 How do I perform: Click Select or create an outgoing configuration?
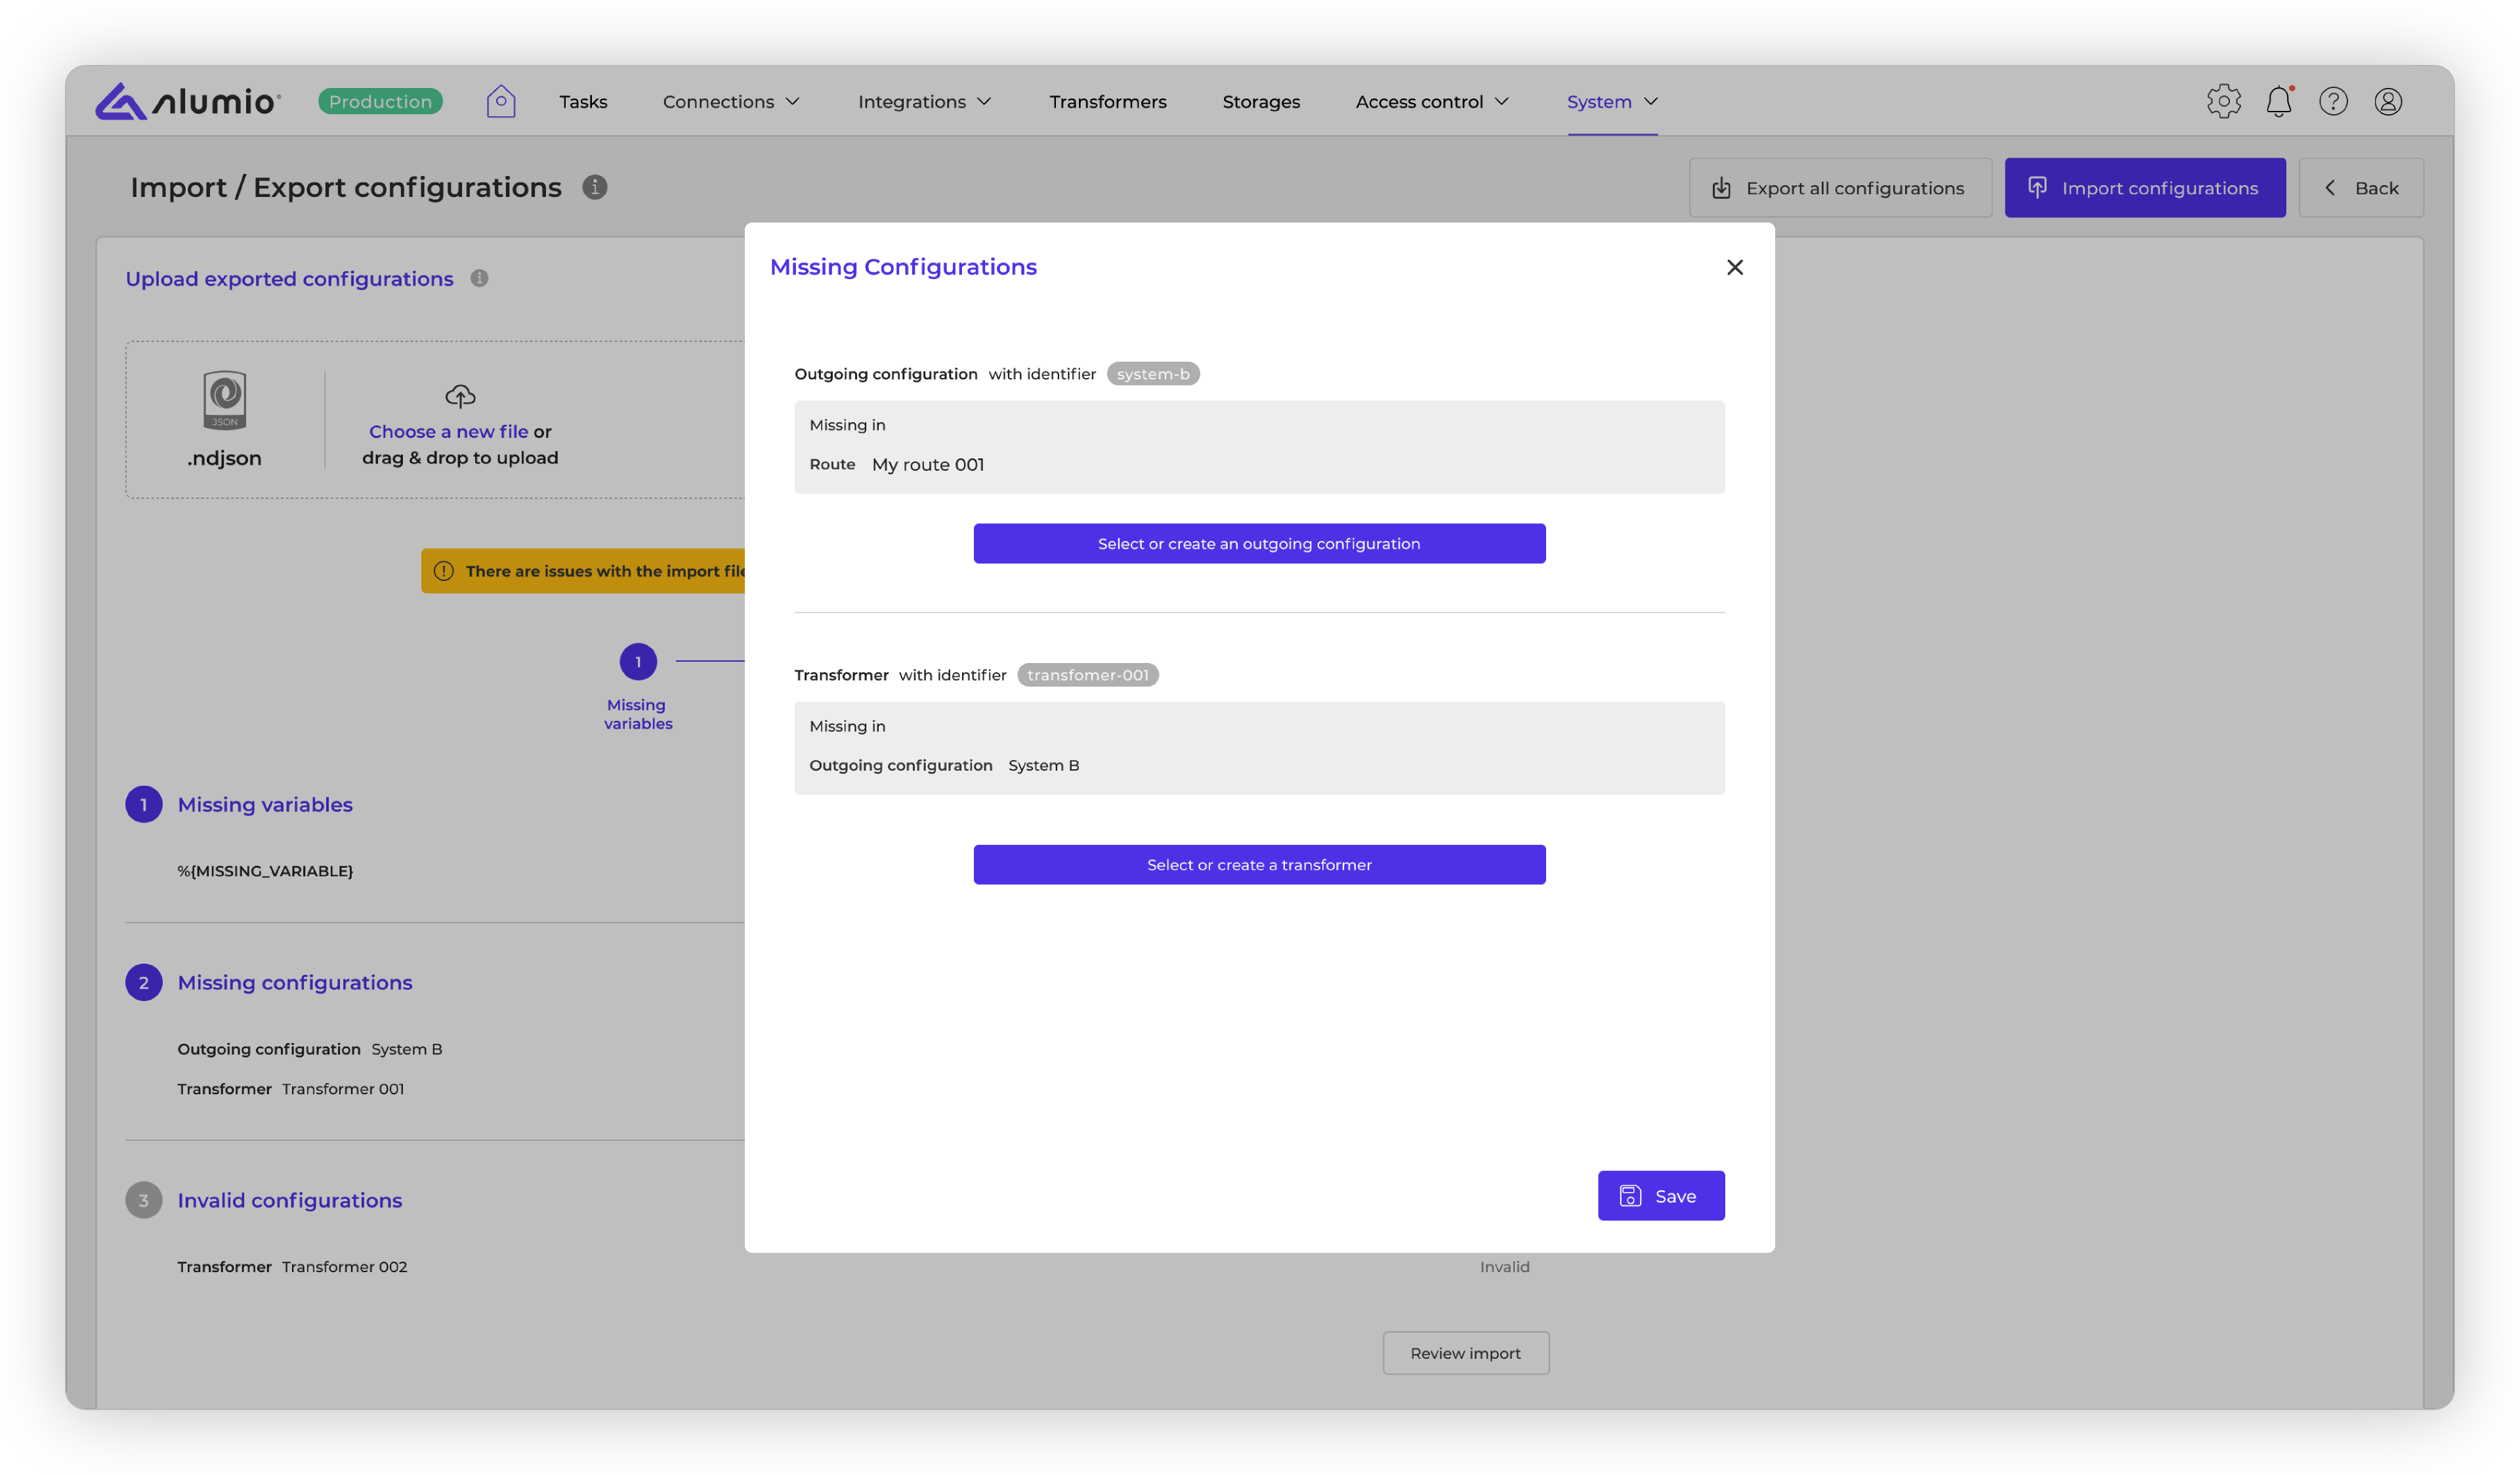coord(1258,543)
